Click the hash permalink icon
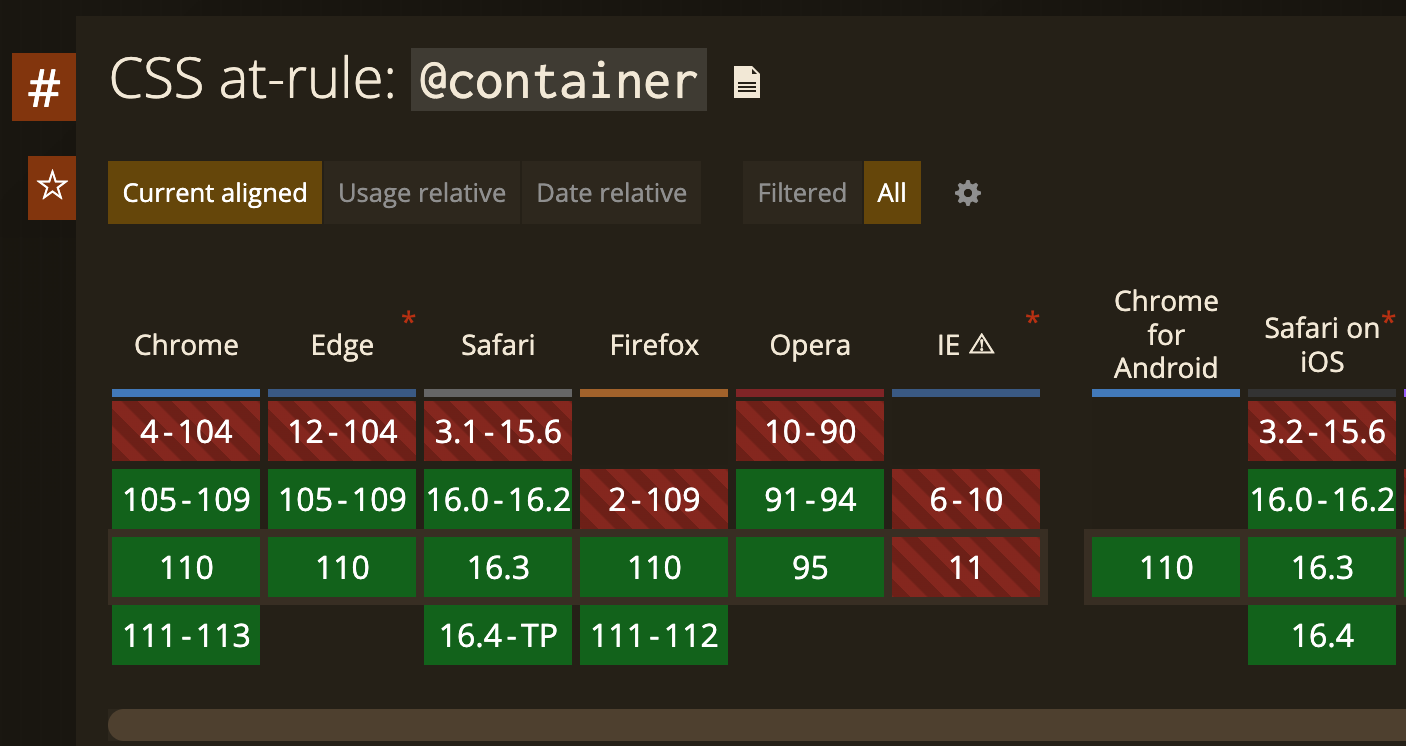 tap(44, 87)
